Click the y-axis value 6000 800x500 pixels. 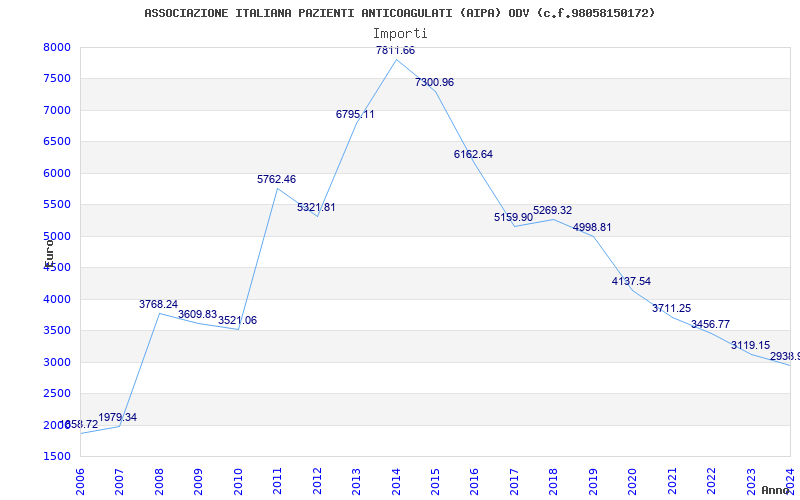tap(57, 173)
